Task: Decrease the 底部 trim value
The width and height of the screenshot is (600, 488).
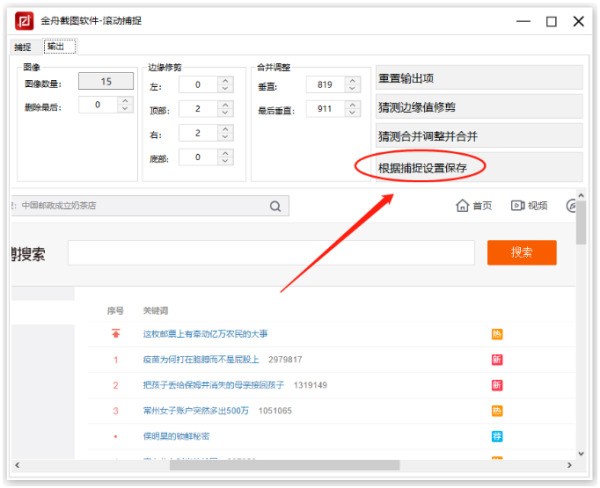Action: [x=225, y=161]
